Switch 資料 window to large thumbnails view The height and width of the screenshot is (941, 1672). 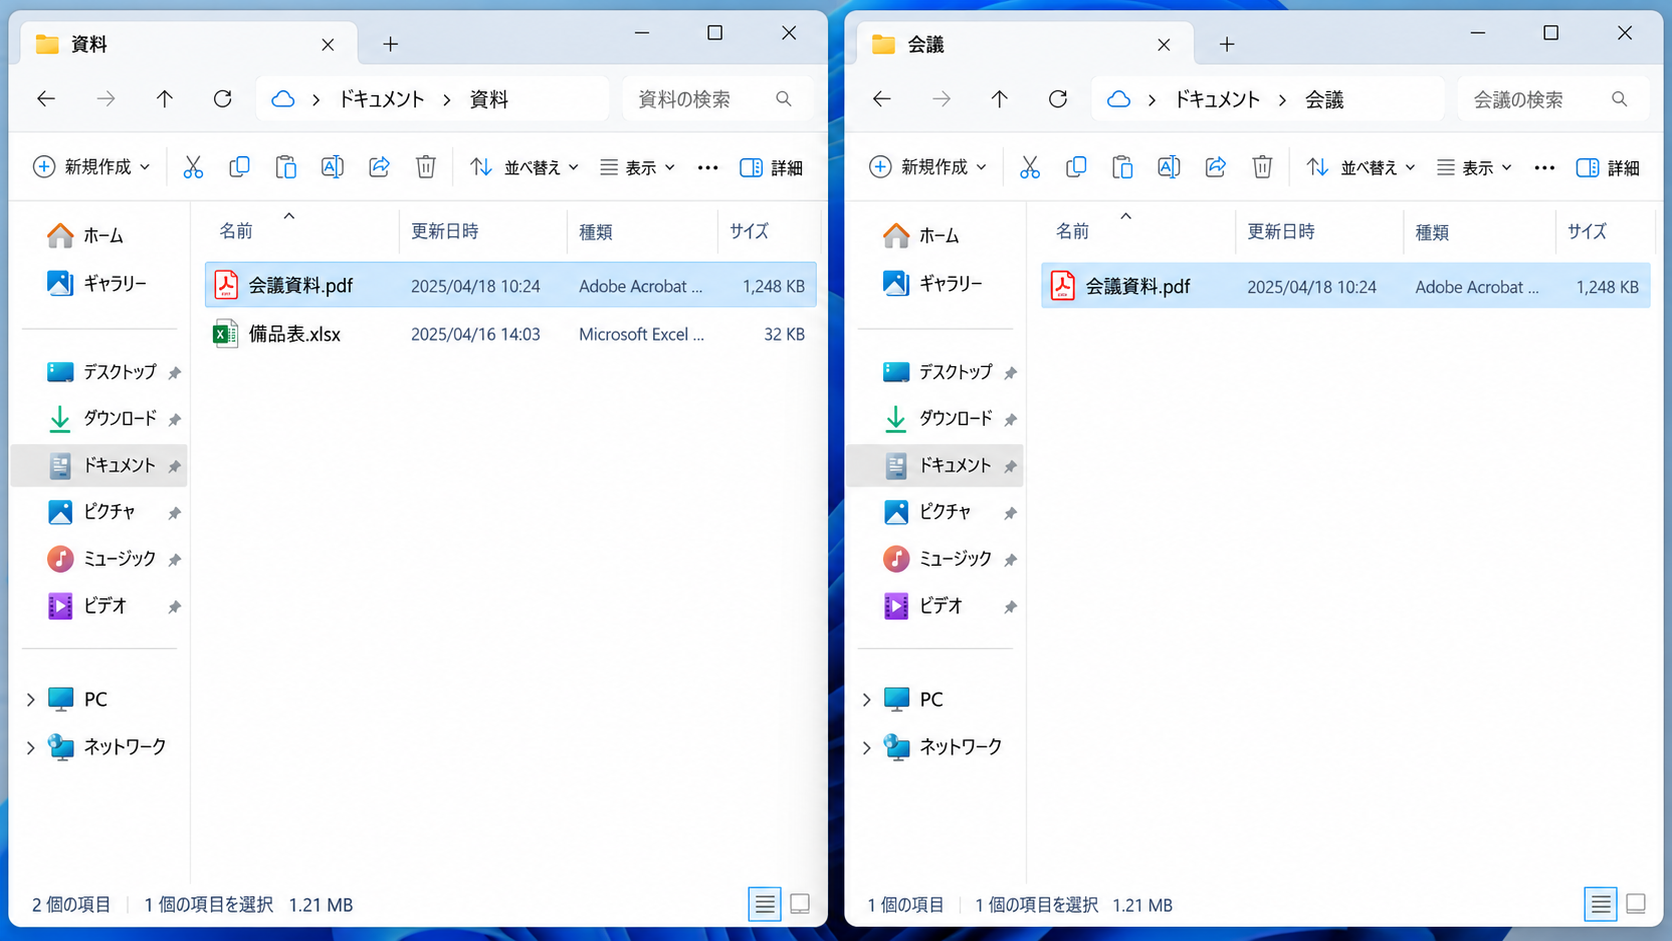tap(800, 904)
